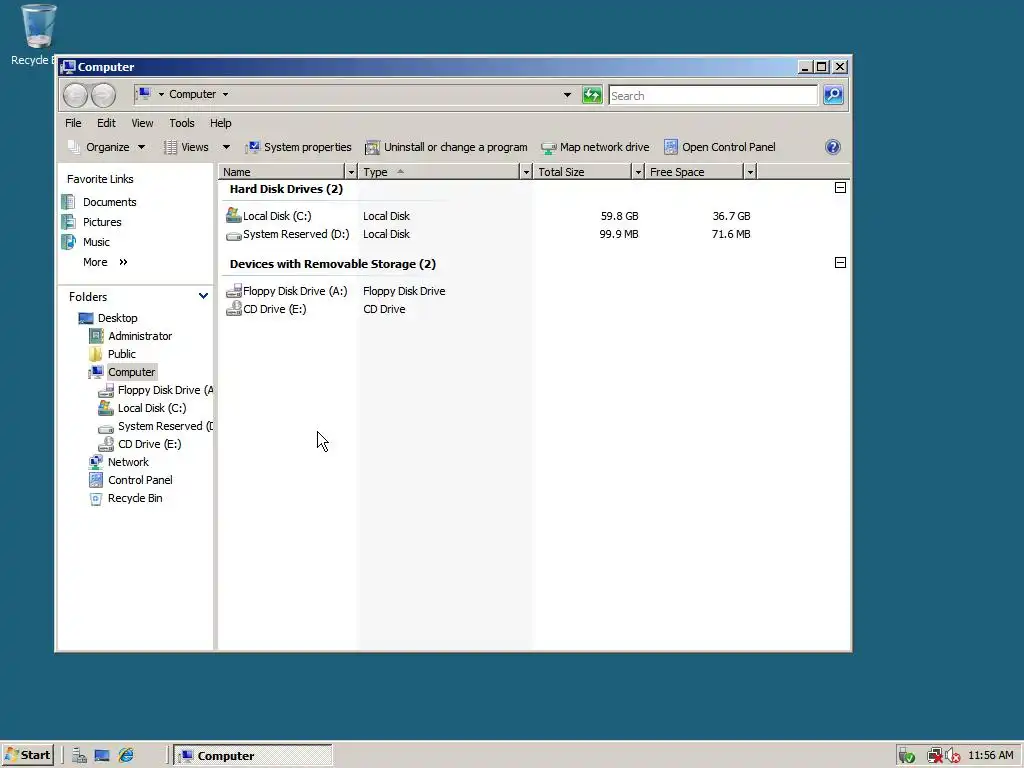Open the View menu
The height and width of the screenshot is (768, 1024).
coord(142,123)
